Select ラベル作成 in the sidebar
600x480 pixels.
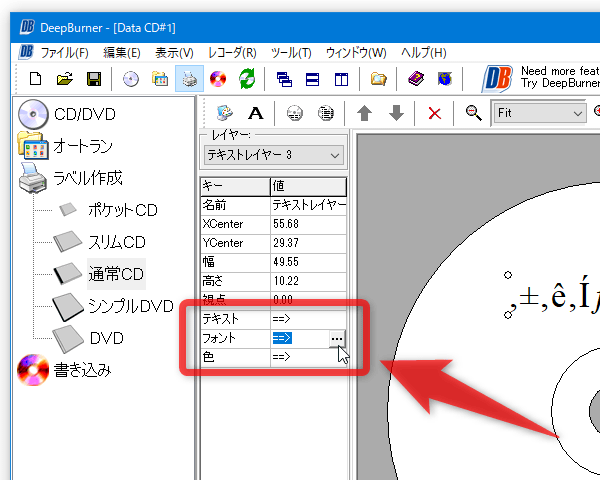(87, 178)
